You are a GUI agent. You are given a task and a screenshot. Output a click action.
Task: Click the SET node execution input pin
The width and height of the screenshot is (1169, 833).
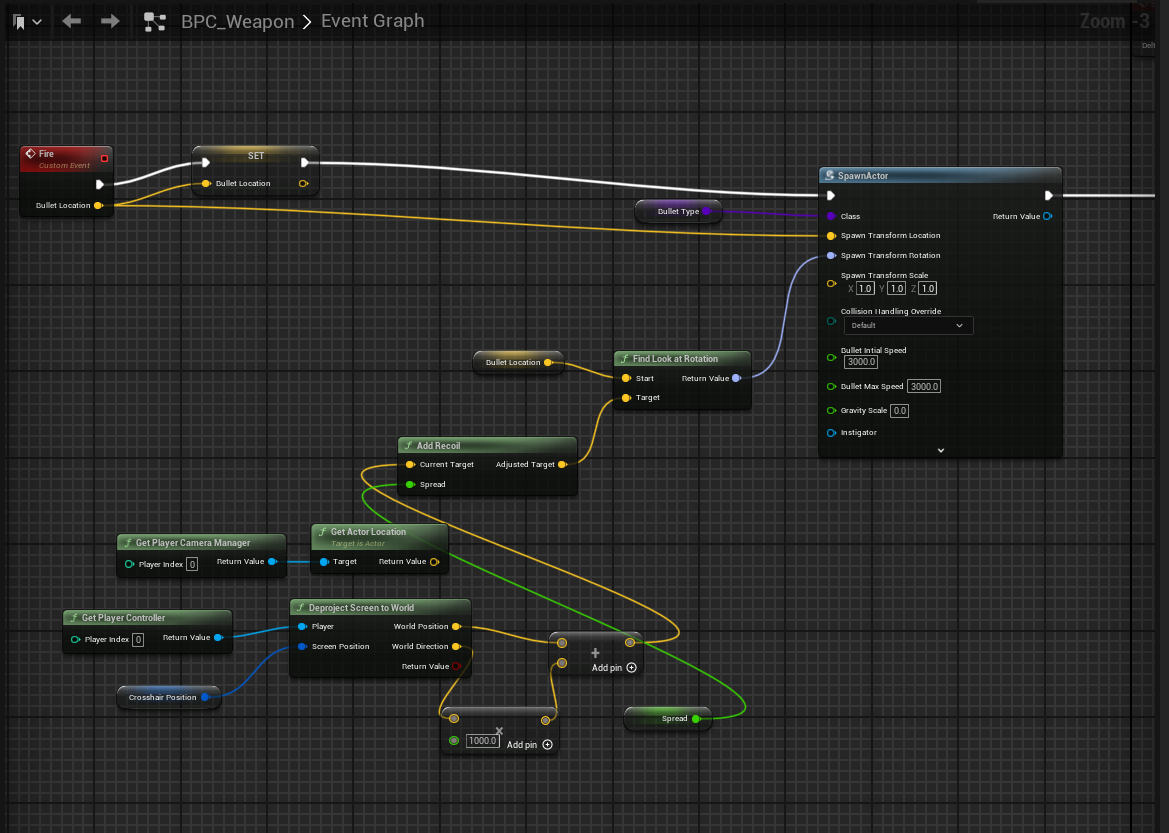[x=206, y=163]
